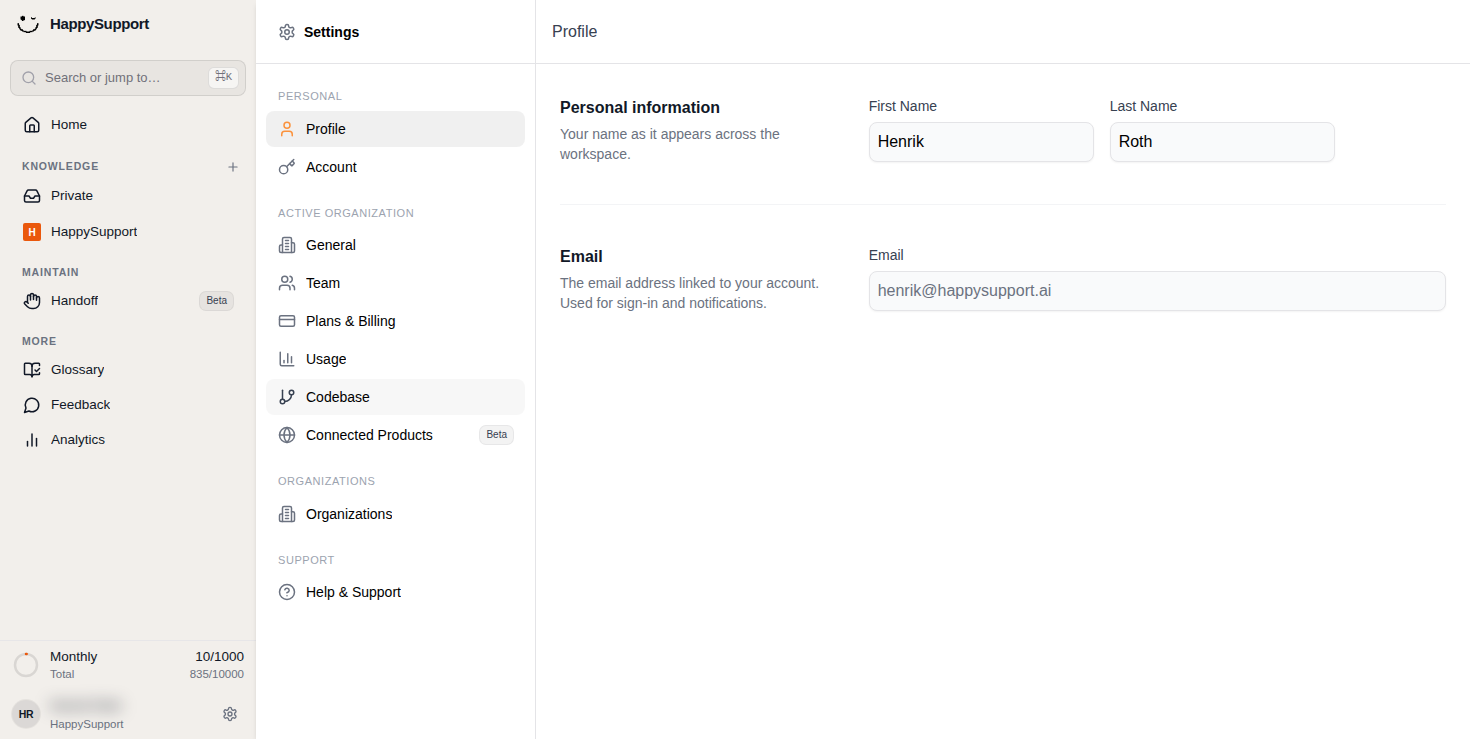Click the Beta badge beside Connected Products
Screen dimensions: 1470x739
click(x=497, y=435)
